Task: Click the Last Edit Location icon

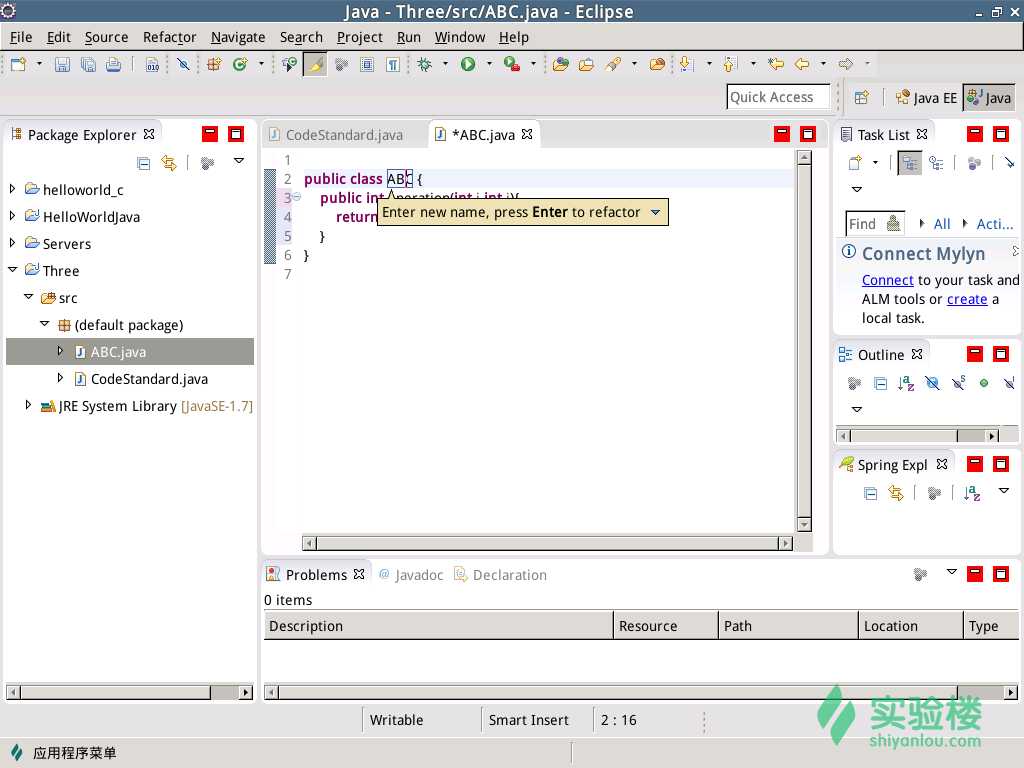Action: (775, 64)
